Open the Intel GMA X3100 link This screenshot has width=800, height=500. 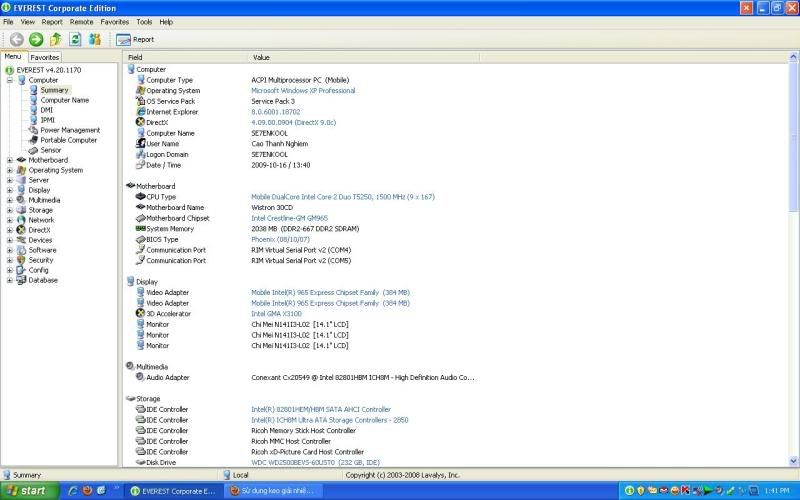(276, 314)
